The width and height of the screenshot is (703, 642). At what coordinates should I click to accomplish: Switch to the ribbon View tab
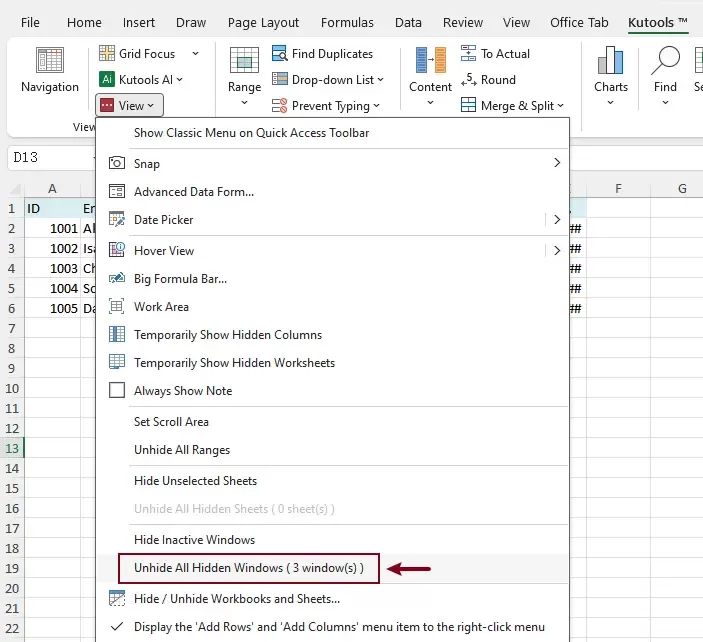point(516,22)
